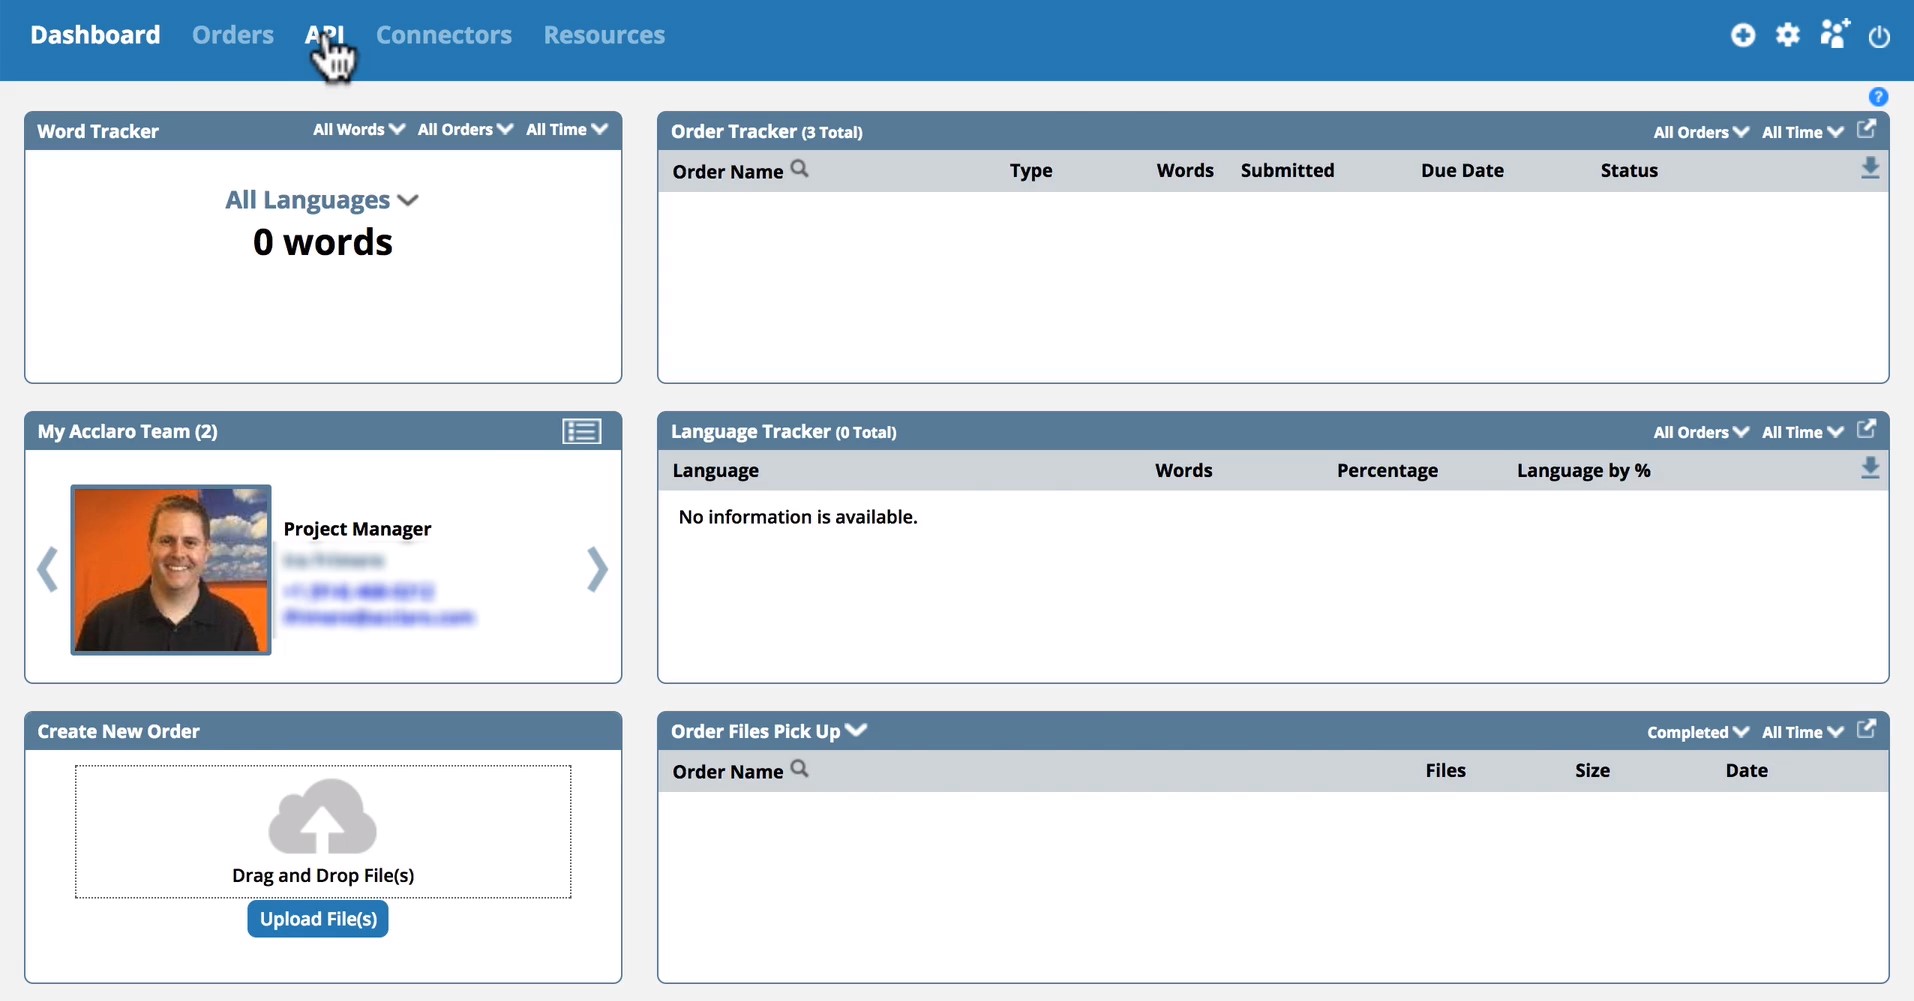Viewport: 1914px width, 1001px height.
Task: Search Order Name in Order Tracker
Action: tap(799, 169)
